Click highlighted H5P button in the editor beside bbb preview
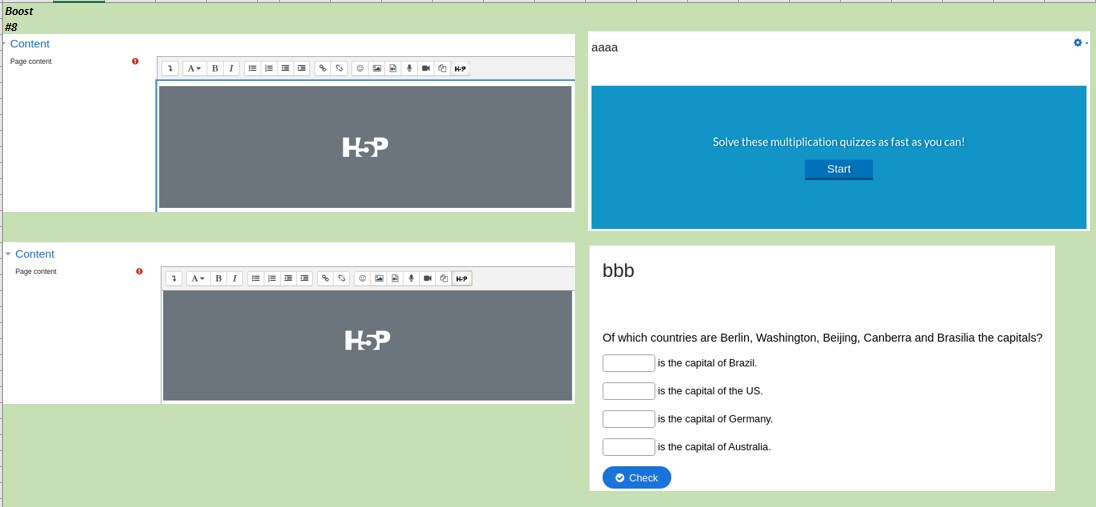 pos(462,278)
